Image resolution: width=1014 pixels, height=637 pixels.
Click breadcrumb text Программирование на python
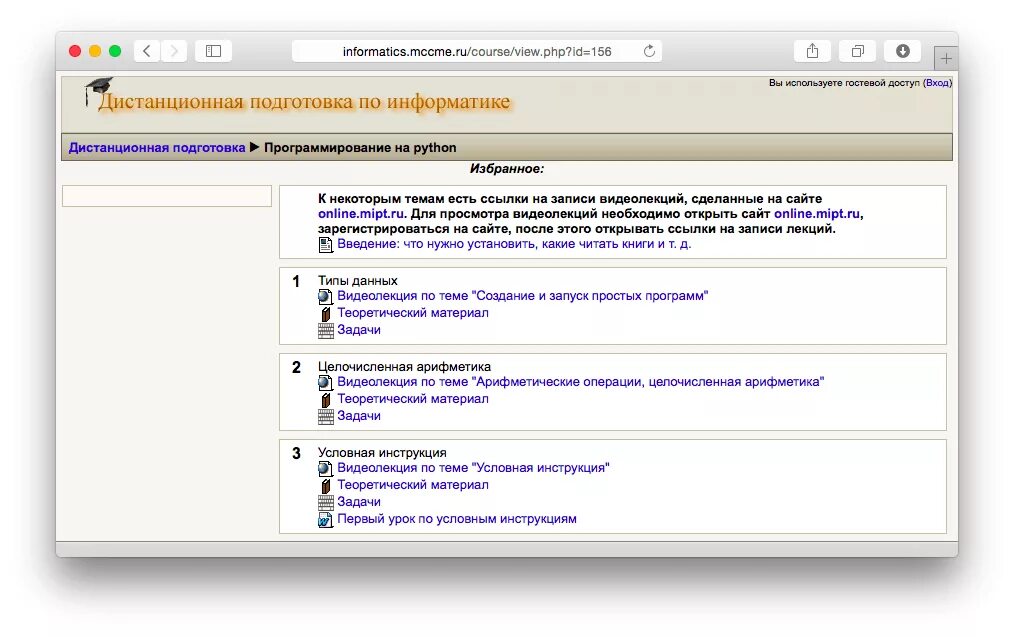(x=360, y=147)
